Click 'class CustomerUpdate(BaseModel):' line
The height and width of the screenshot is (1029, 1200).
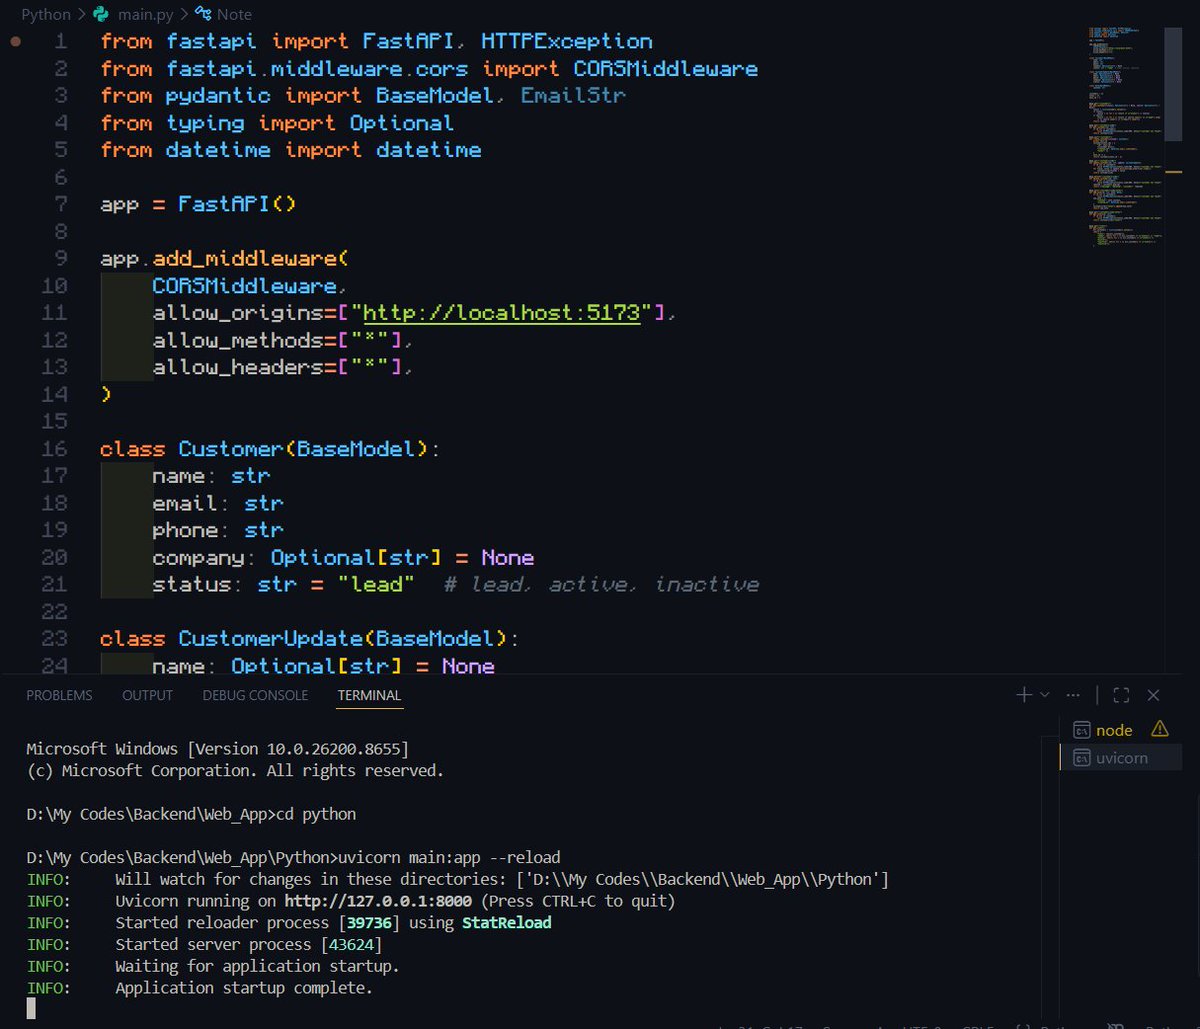click(310, 639)
